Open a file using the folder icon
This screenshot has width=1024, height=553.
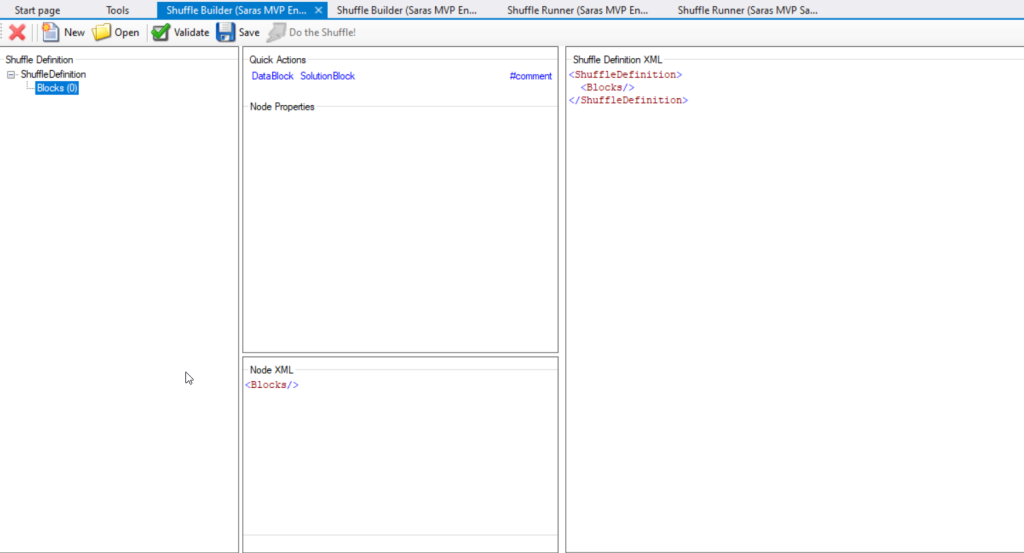pyautogui.click(x=116, y=32)
